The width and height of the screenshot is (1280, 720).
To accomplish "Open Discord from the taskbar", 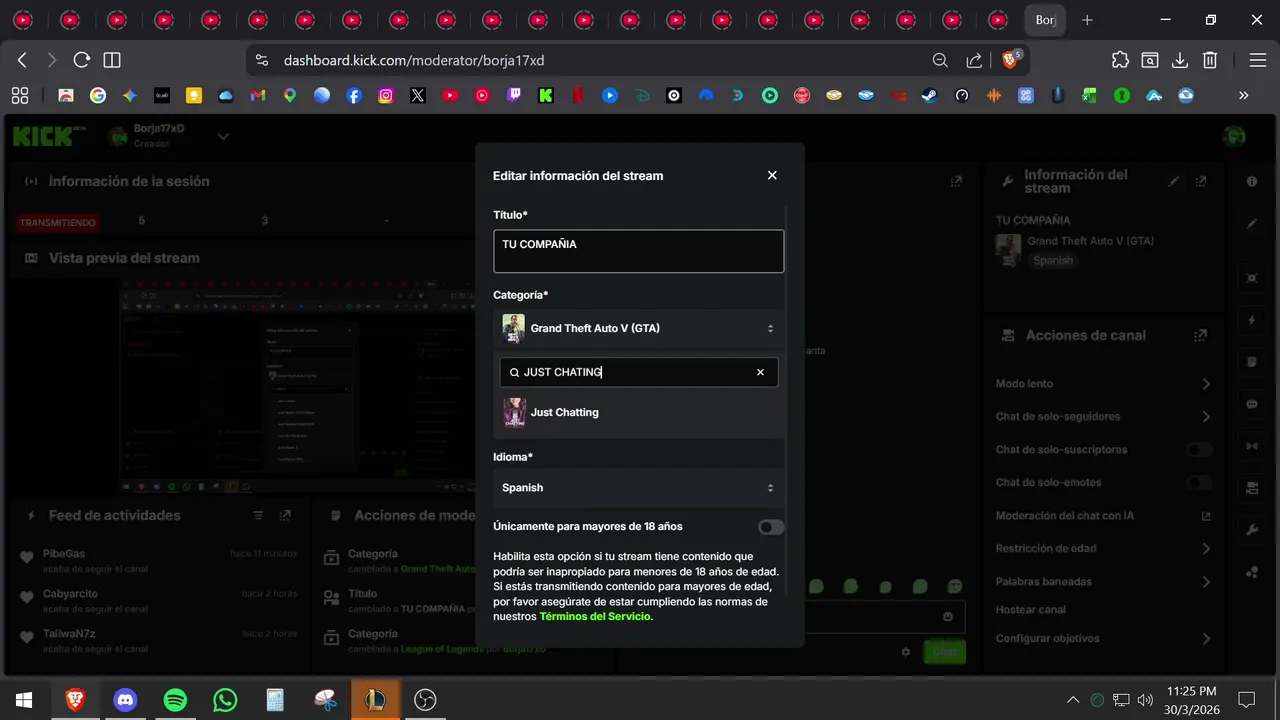I will [125, 699].
